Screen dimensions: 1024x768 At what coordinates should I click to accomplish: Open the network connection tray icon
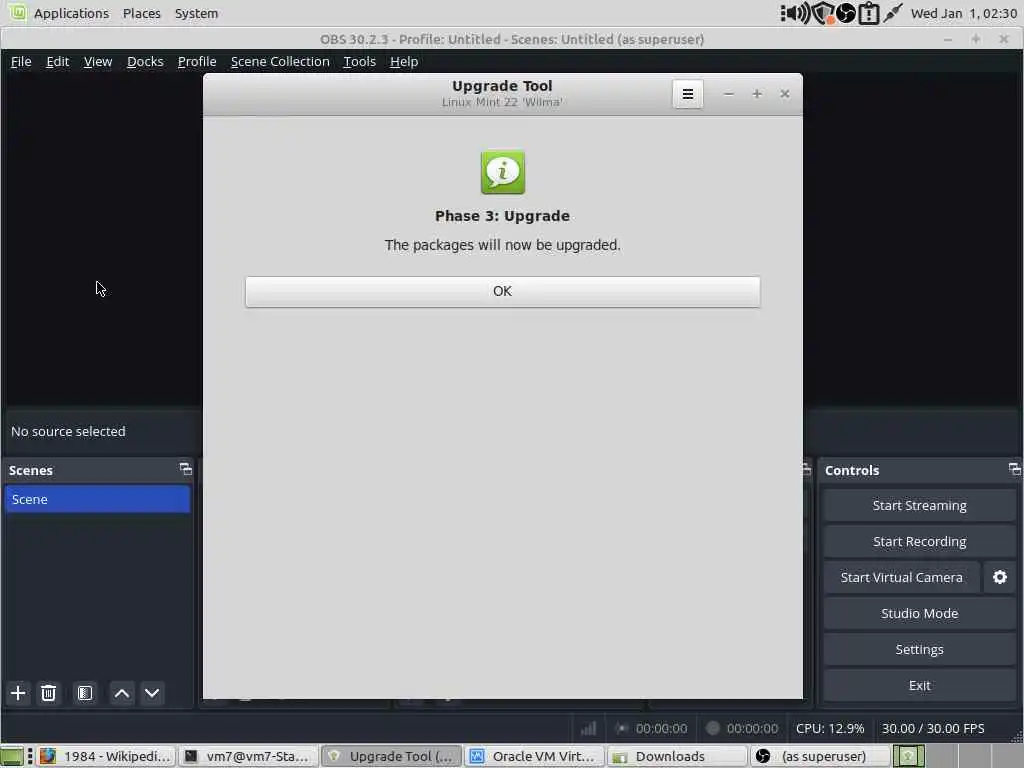(893, 13)
